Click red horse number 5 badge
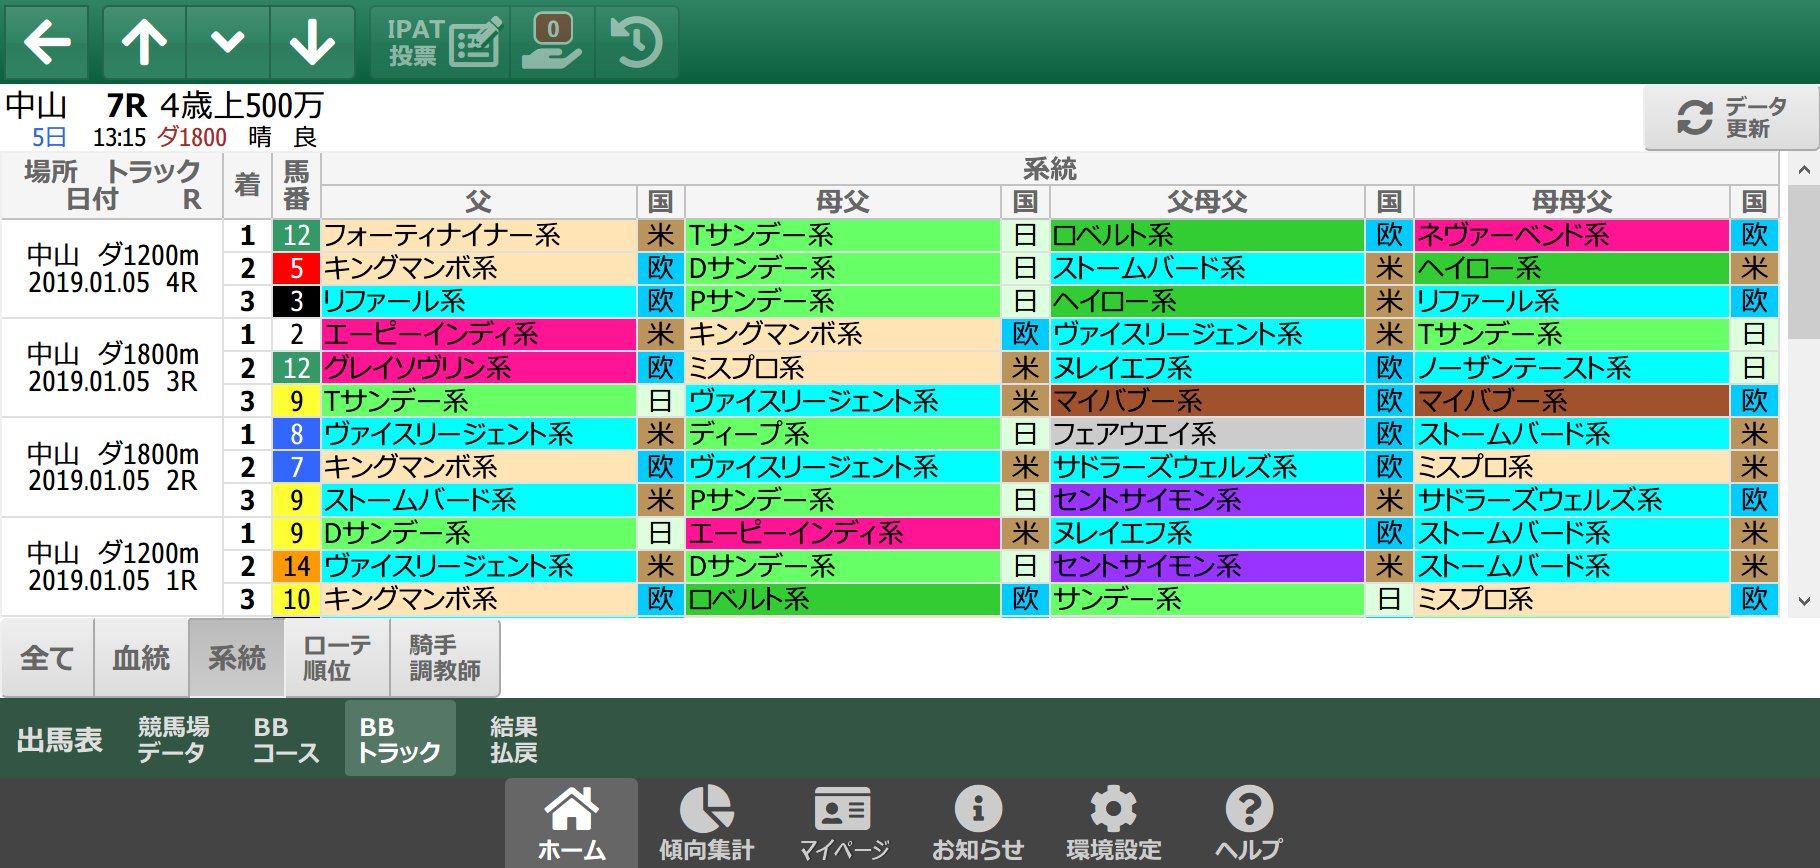Viewport: 1820px width, 868px height. click(296, 268)
